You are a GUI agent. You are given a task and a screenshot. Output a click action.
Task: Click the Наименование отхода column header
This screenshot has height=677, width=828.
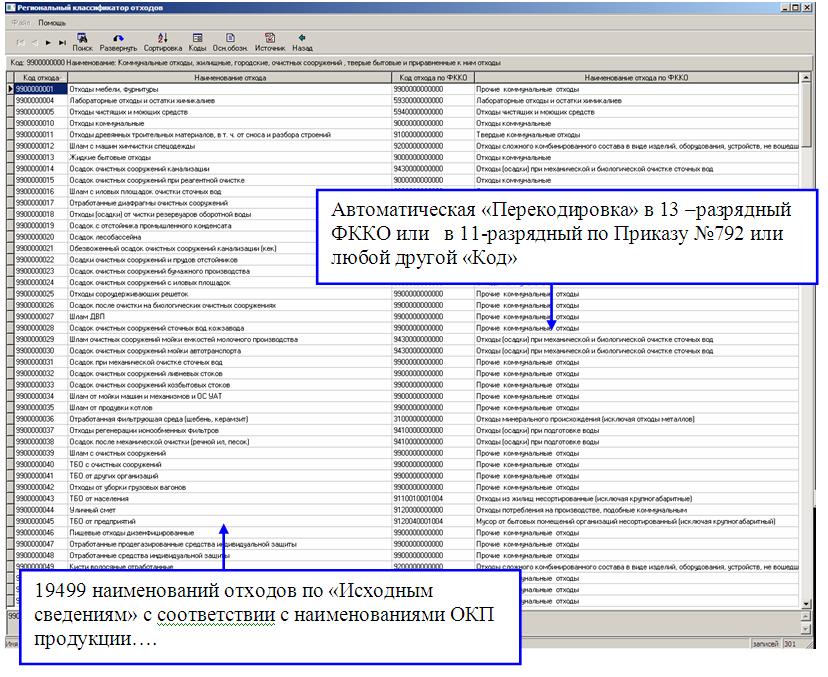(230, 77)
